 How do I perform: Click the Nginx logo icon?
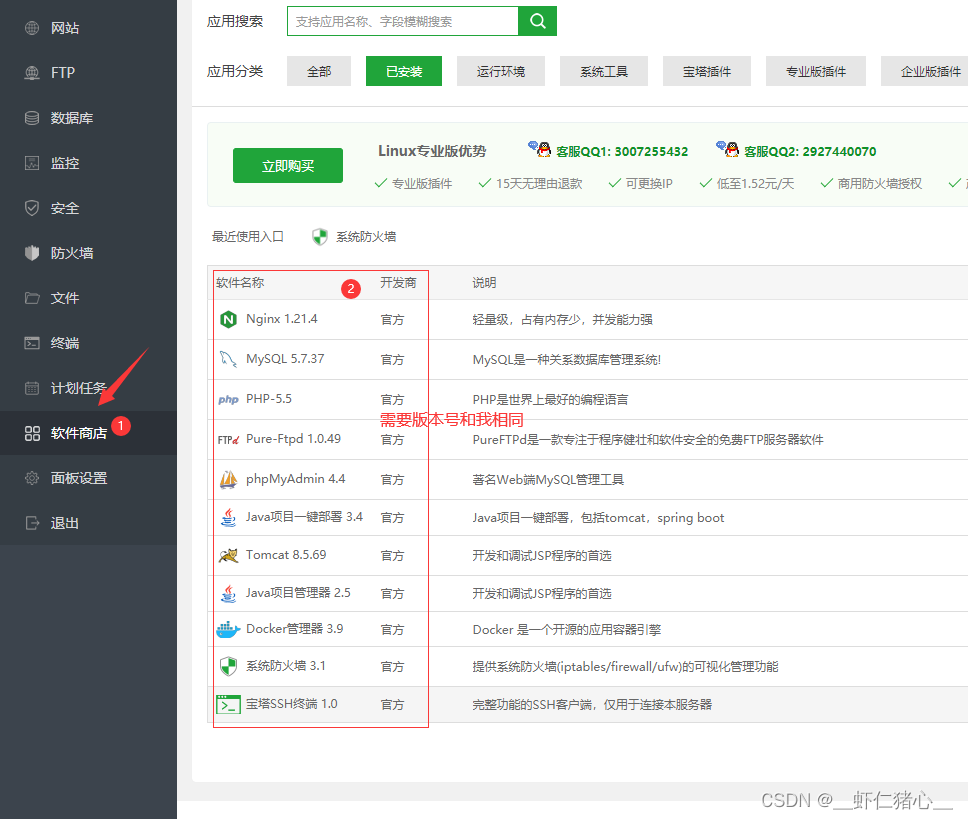point(228,319)
